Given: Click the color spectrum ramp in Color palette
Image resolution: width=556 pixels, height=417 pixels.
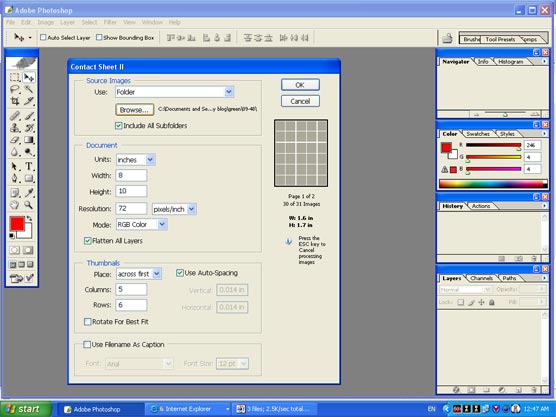Looking at the screenshot, I should pyautogui.click(x=493, y=184).
